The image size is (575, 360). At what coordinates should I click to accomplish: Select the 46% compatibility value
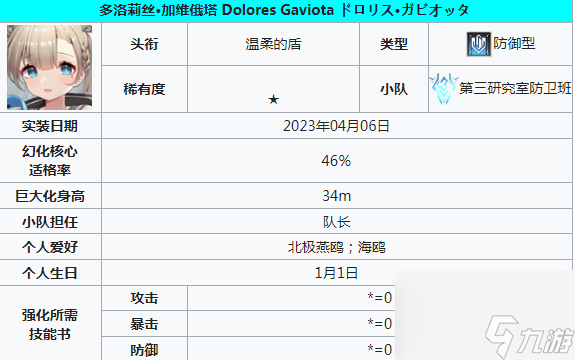point(336,161)
